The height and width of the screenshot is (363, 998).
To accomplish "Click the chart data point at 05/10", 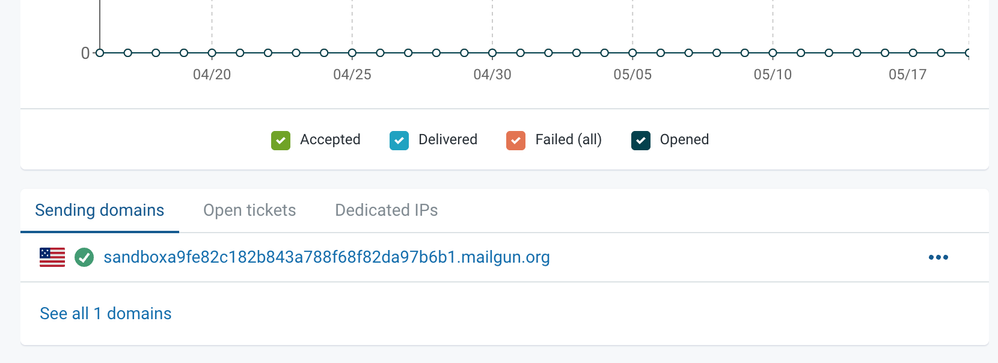I will (773, 53).
